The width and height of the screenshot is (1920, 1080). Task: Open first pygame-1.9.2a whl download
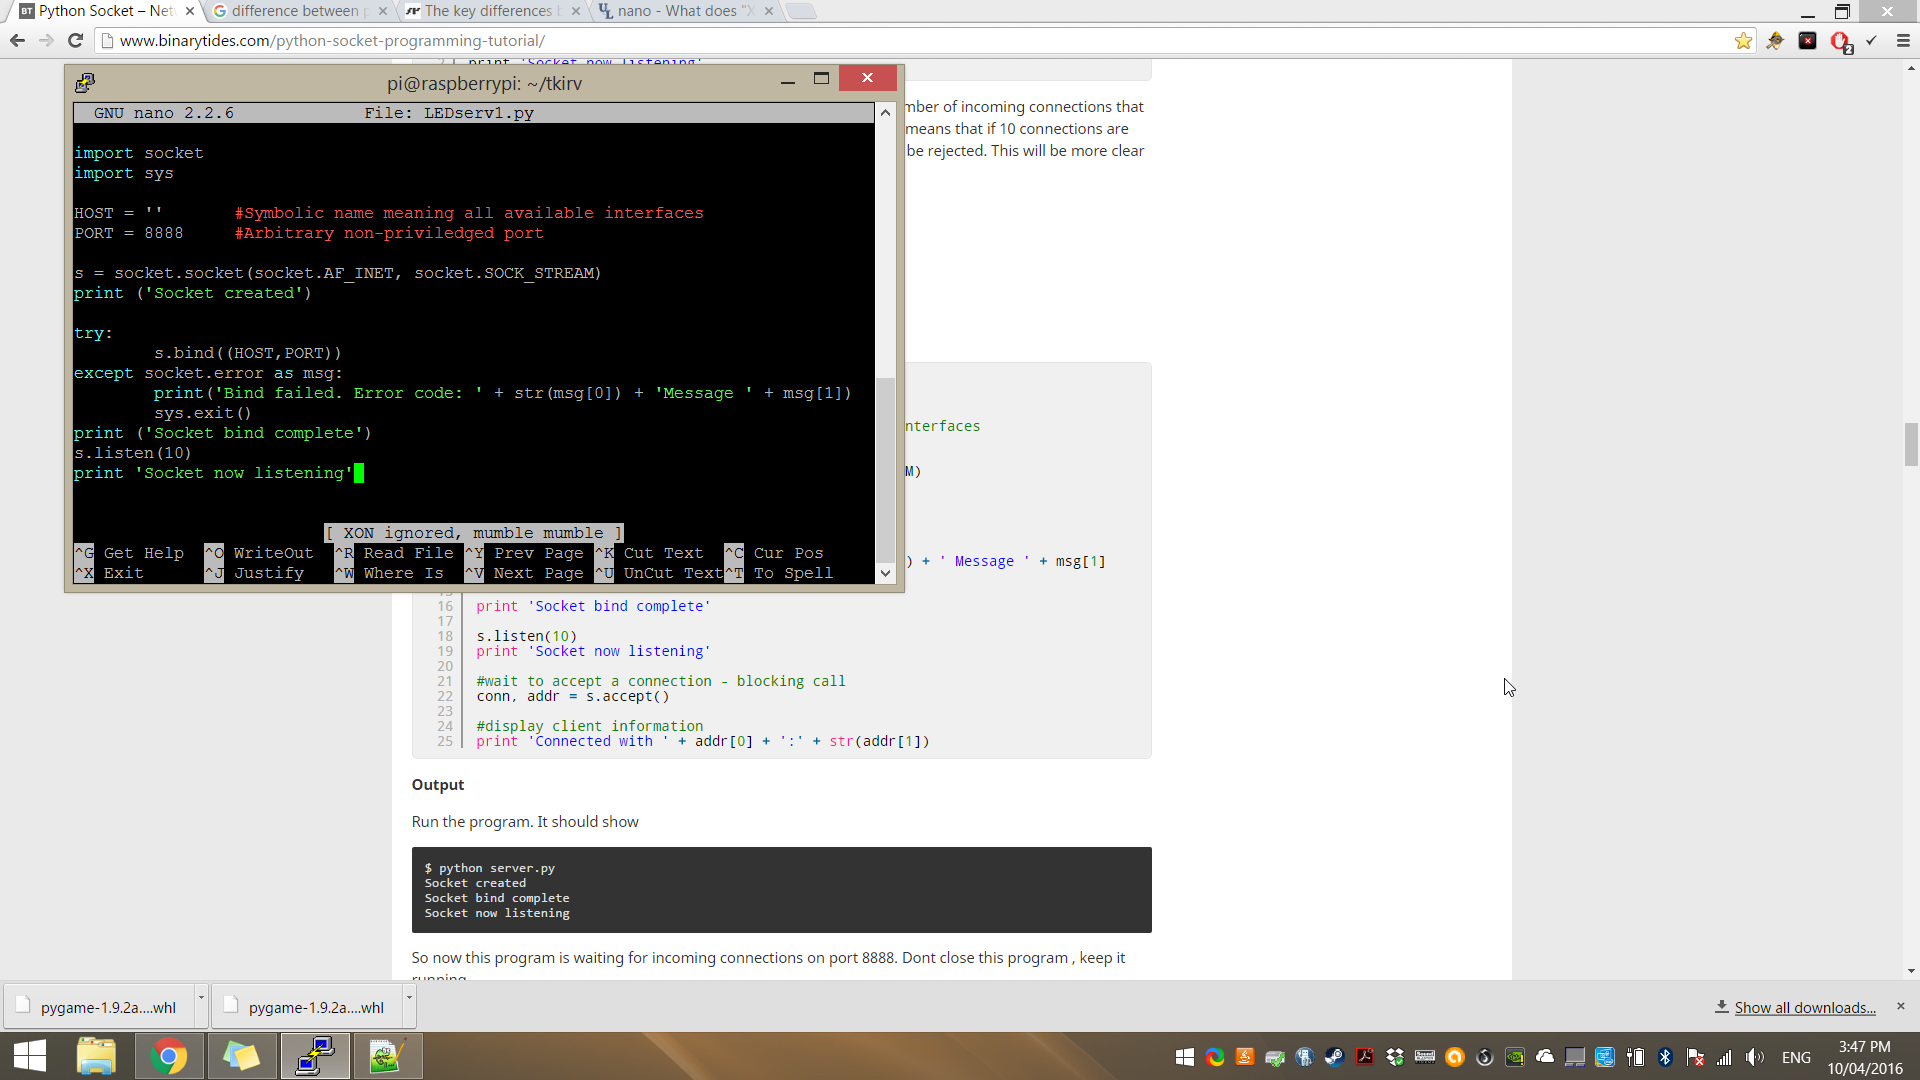(98, 1007)
